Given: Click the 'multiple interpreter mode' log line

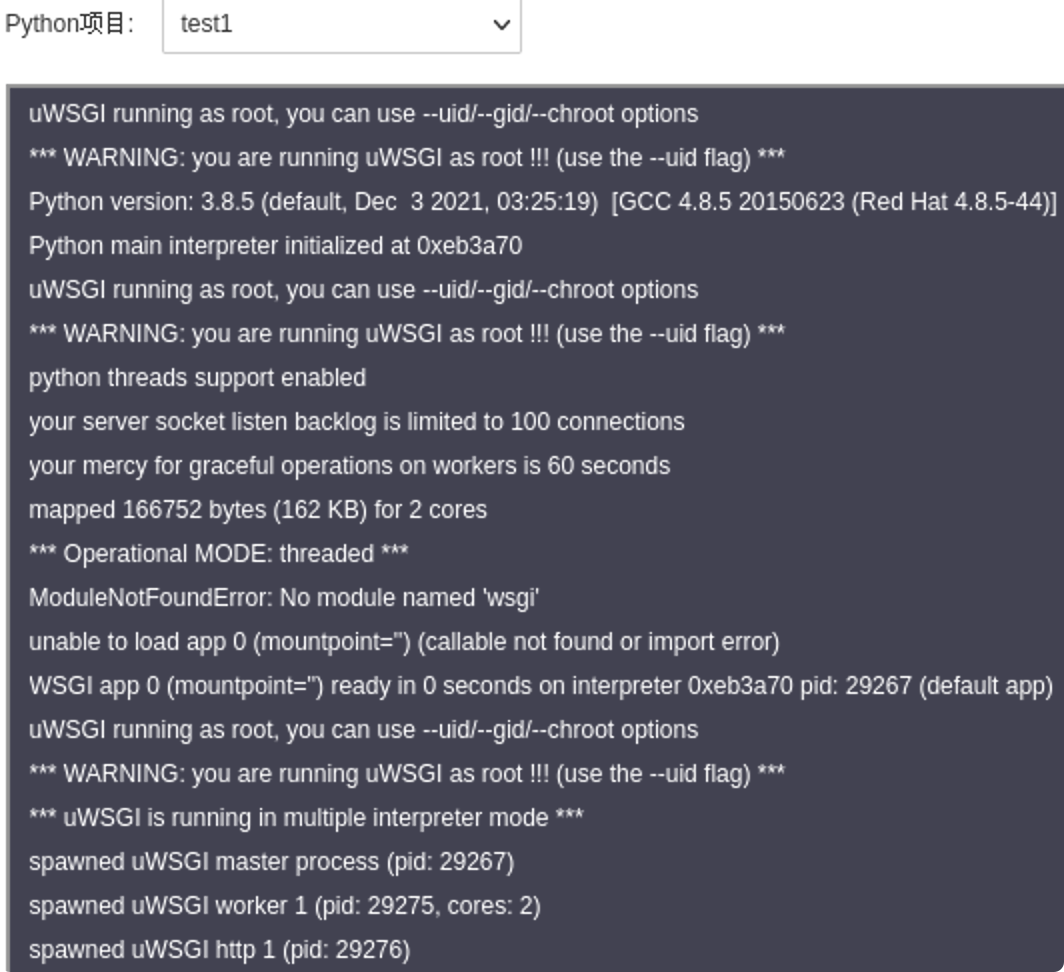Looking at the screenshot, I should coord(306,818).
